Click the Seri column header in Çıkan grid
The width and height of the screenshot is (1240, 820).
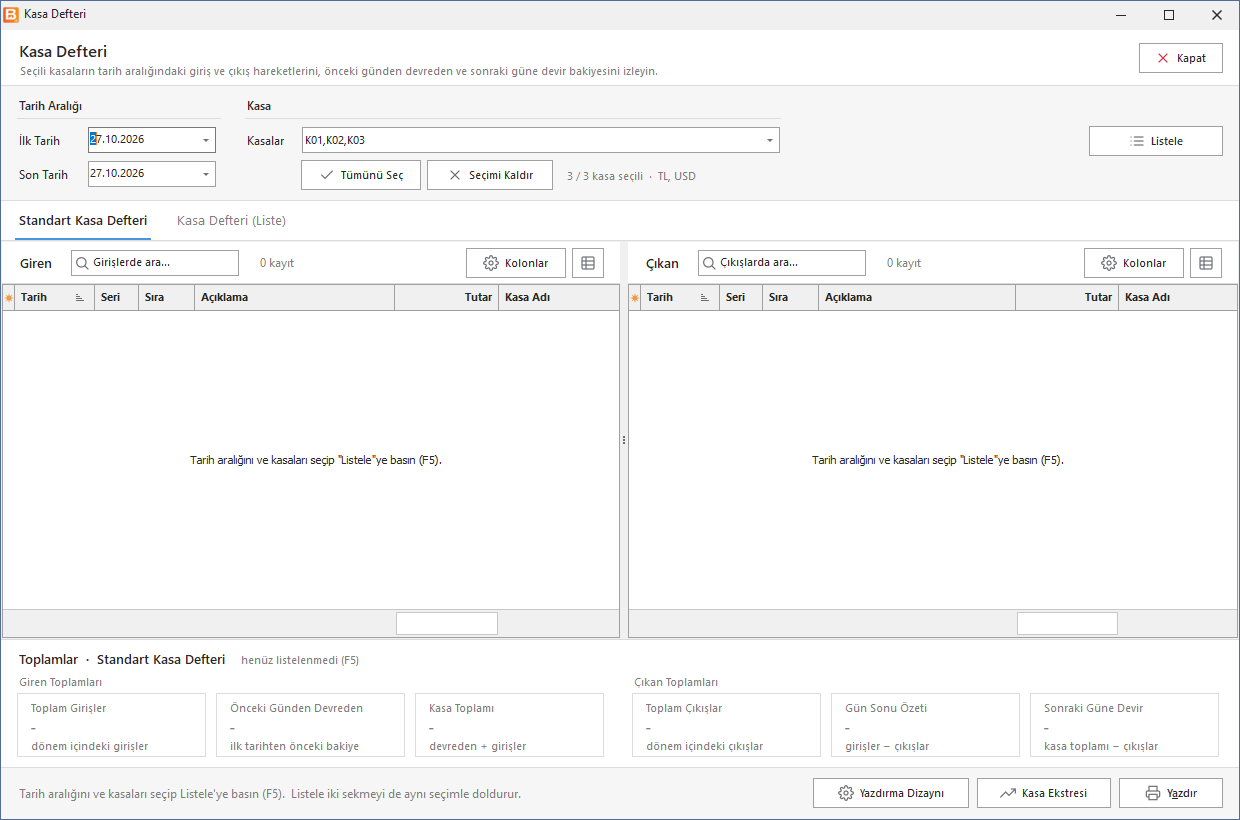coord(741,297)
